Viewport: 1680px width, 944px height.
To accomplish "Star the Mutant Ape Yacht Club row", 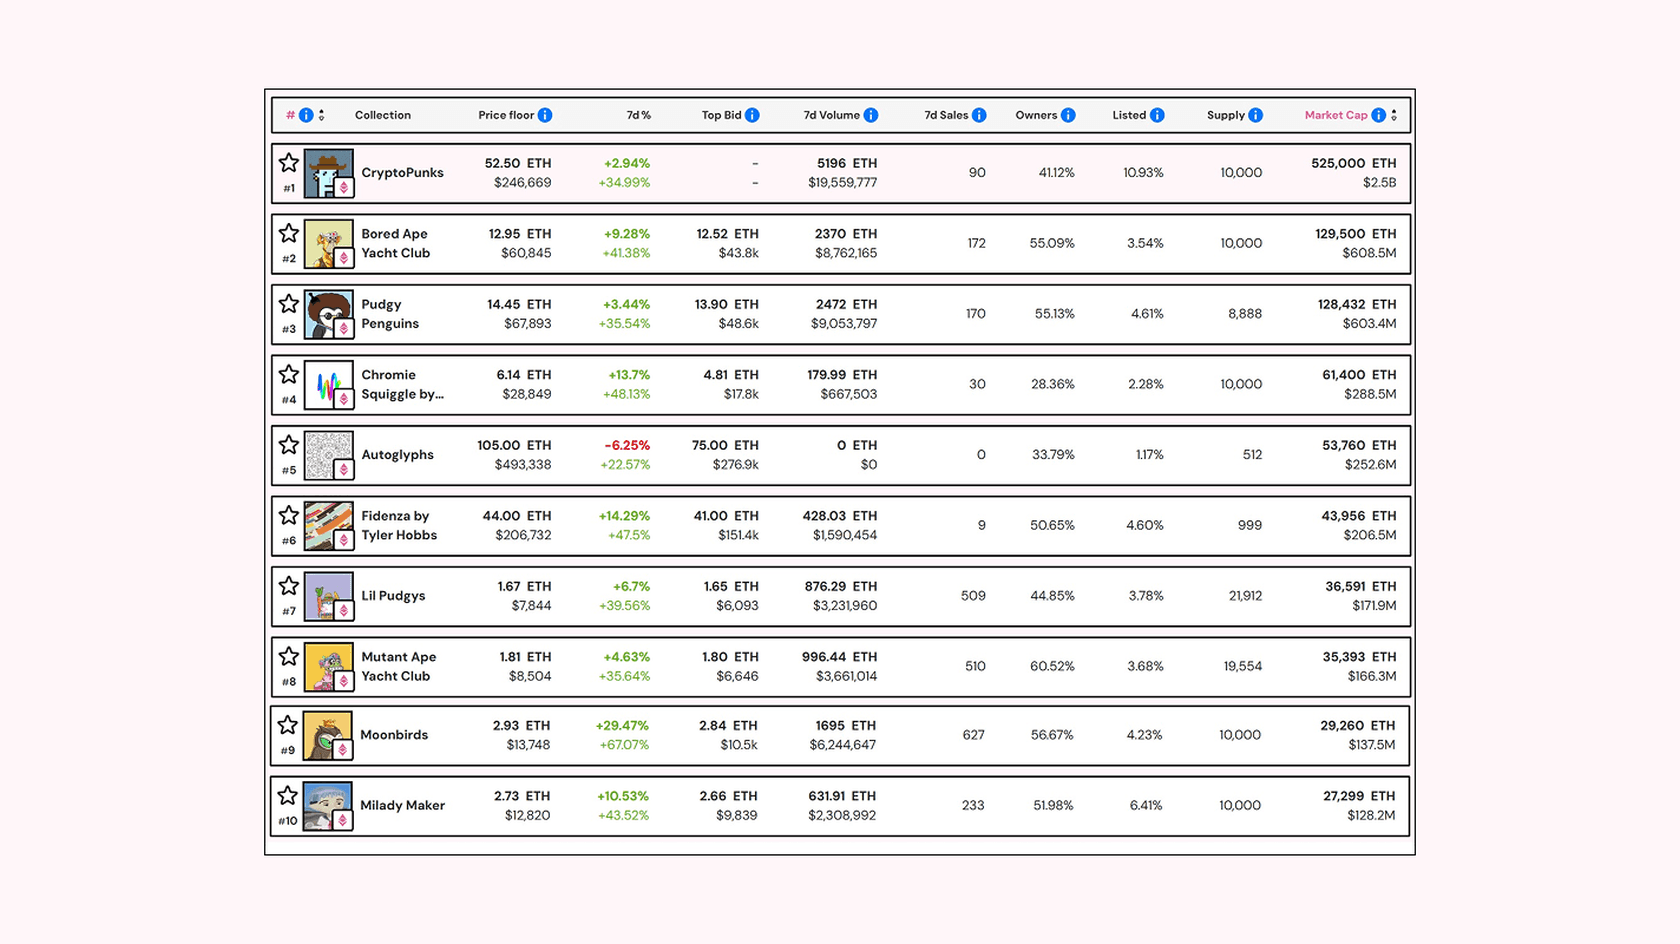I will (289, 656).
